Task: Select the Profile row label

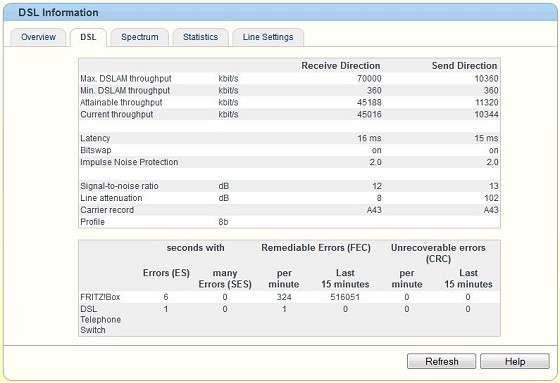Action: pos(92,222)
